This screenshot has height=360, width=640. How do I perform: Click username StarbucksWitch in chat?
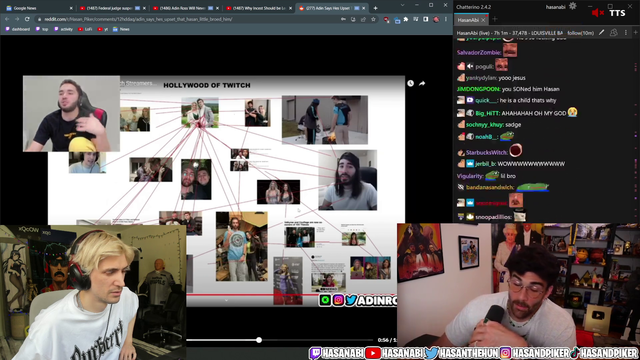pos(487,152)
